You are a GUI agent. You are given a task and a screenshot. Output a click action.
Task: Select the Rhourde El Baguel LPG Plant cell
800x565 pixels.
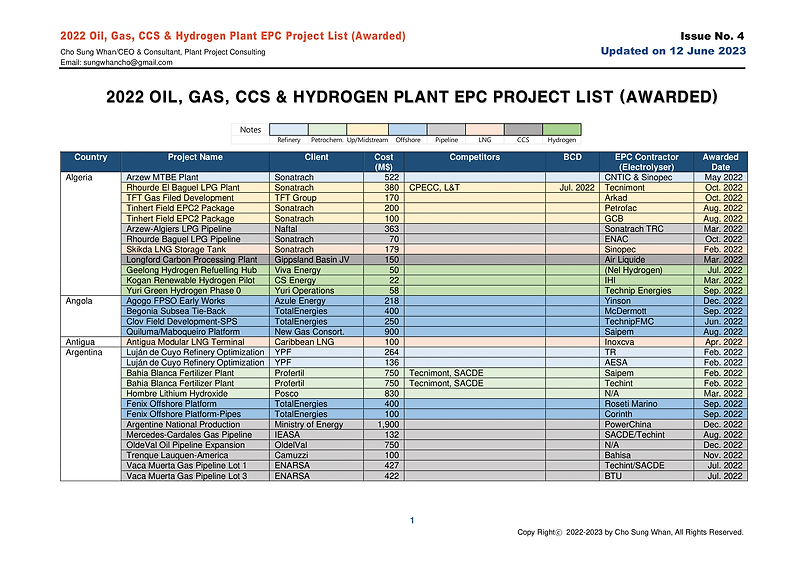(195, 187)
